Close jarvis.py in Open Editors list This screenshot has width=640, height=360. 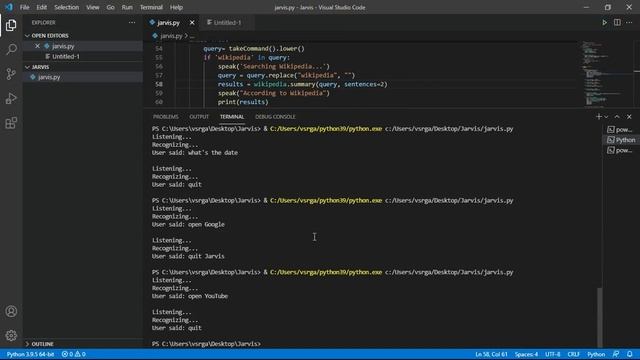(x=37, y=46)
